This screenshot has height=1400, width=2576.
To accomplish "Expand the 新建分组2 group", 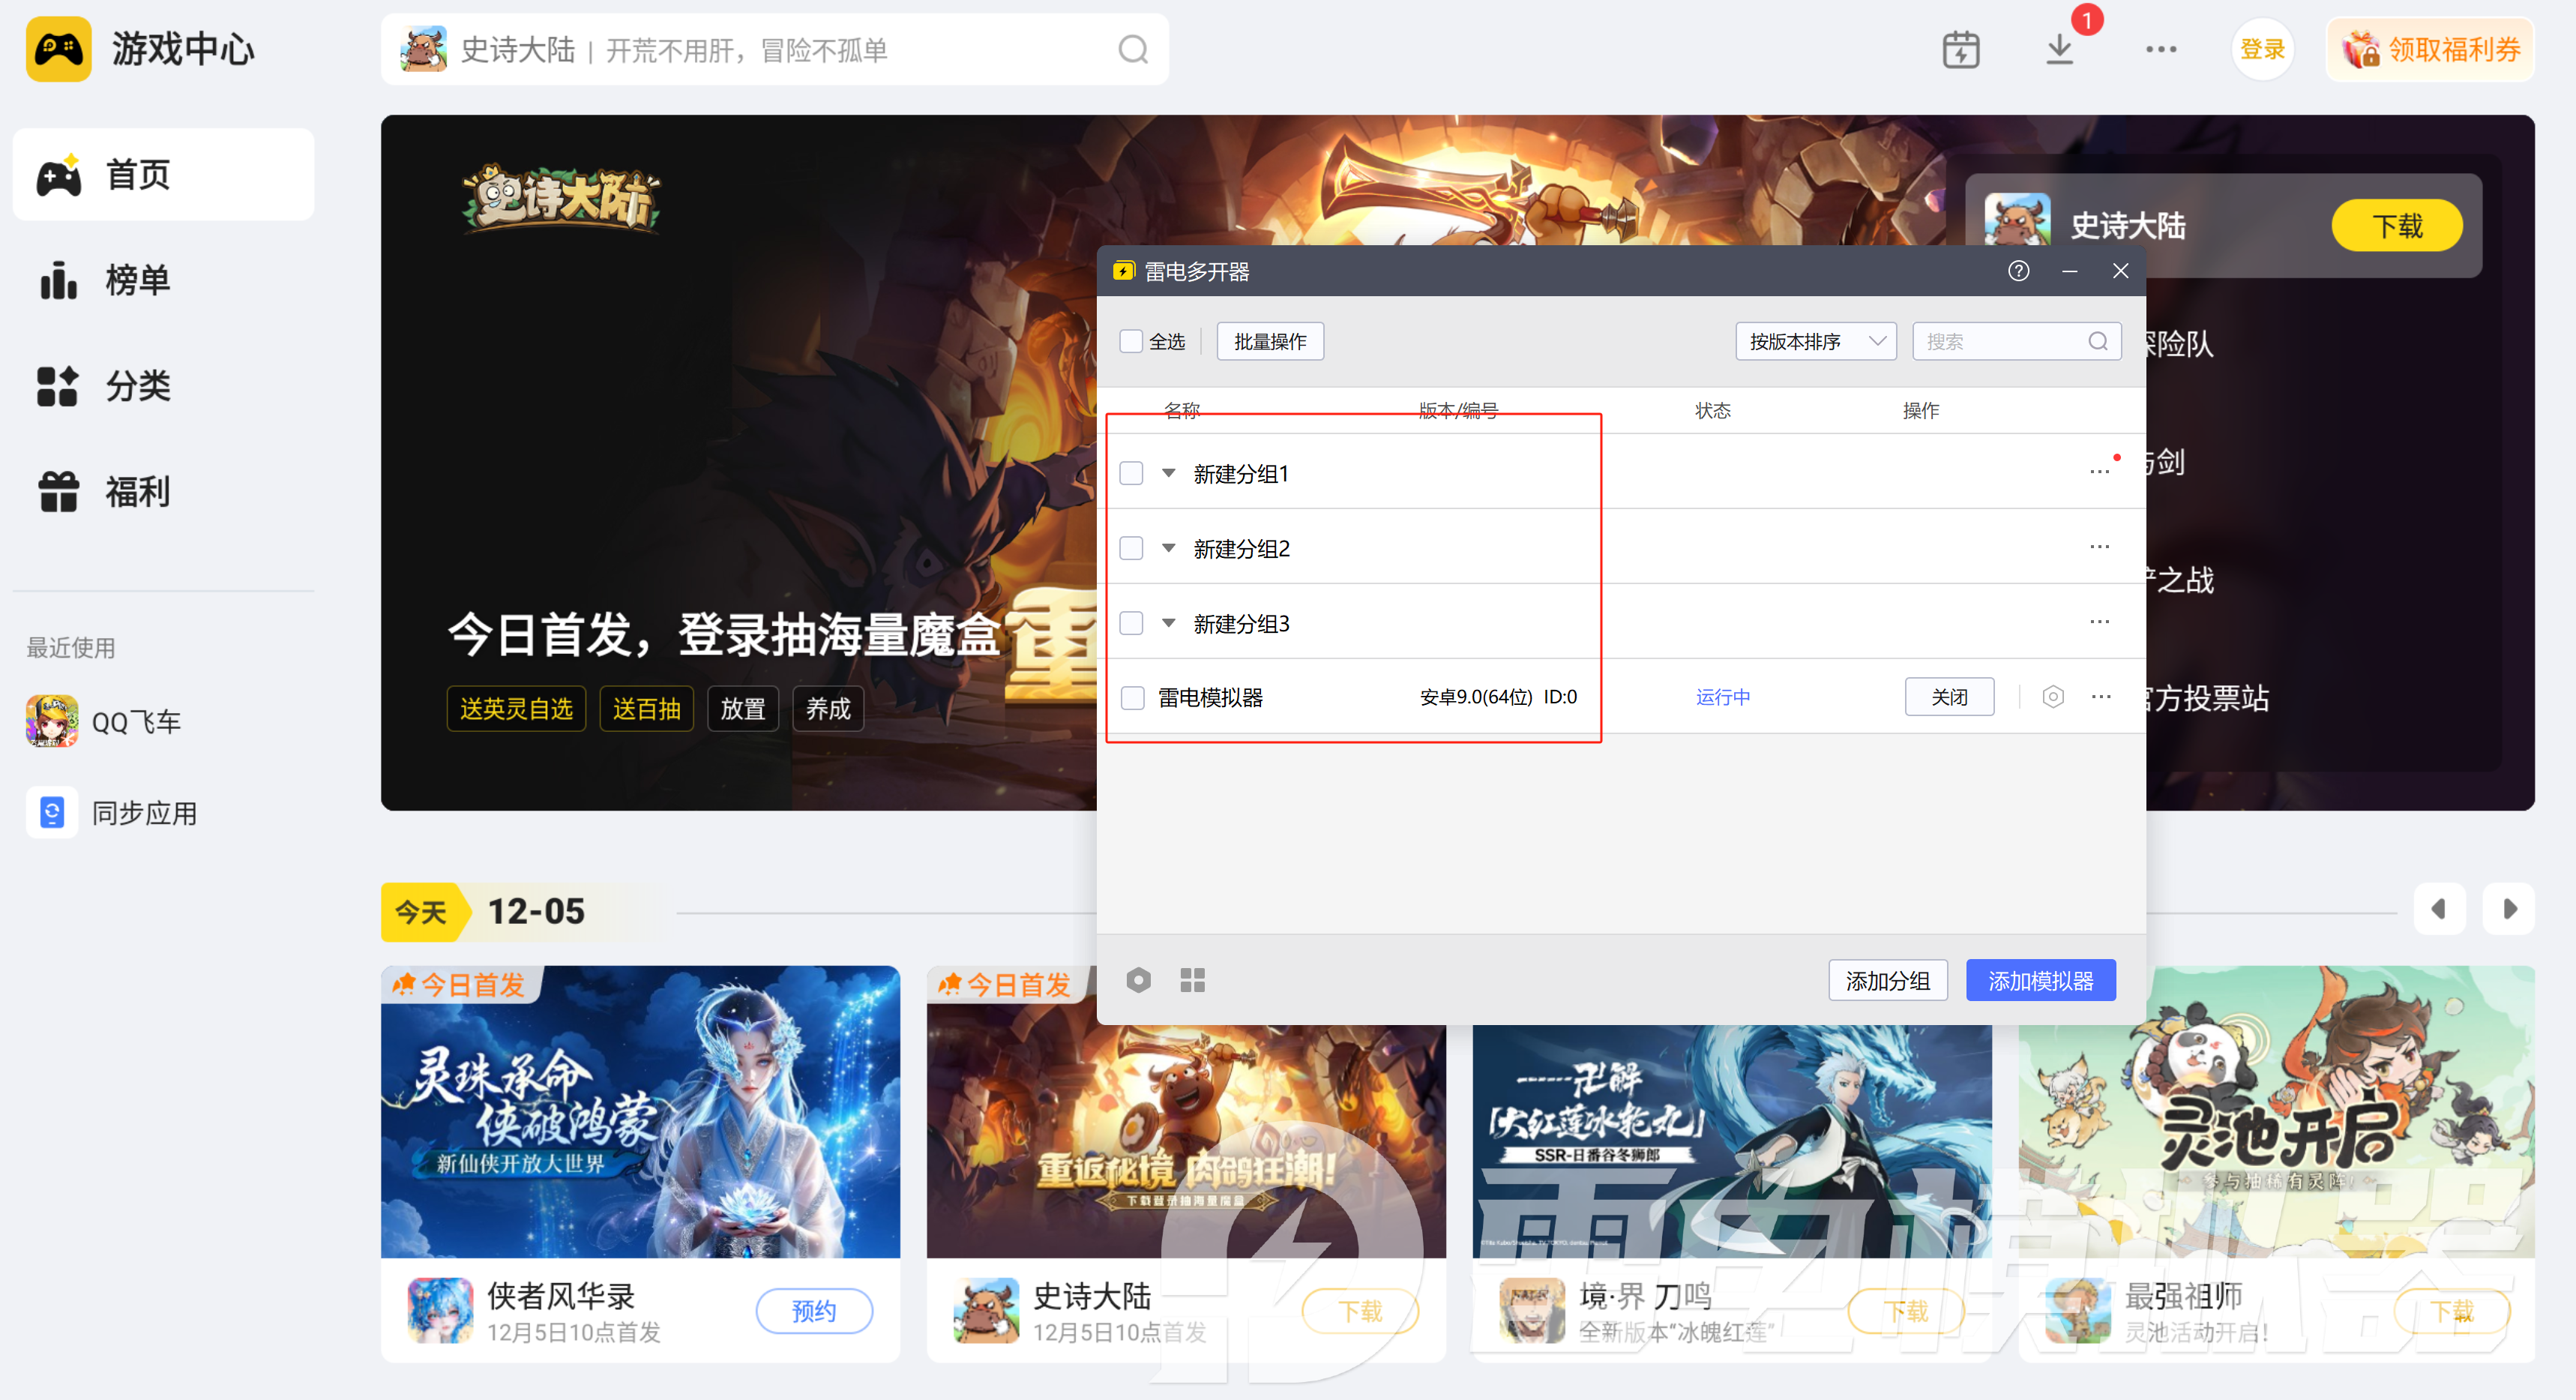I will 1168,548.
